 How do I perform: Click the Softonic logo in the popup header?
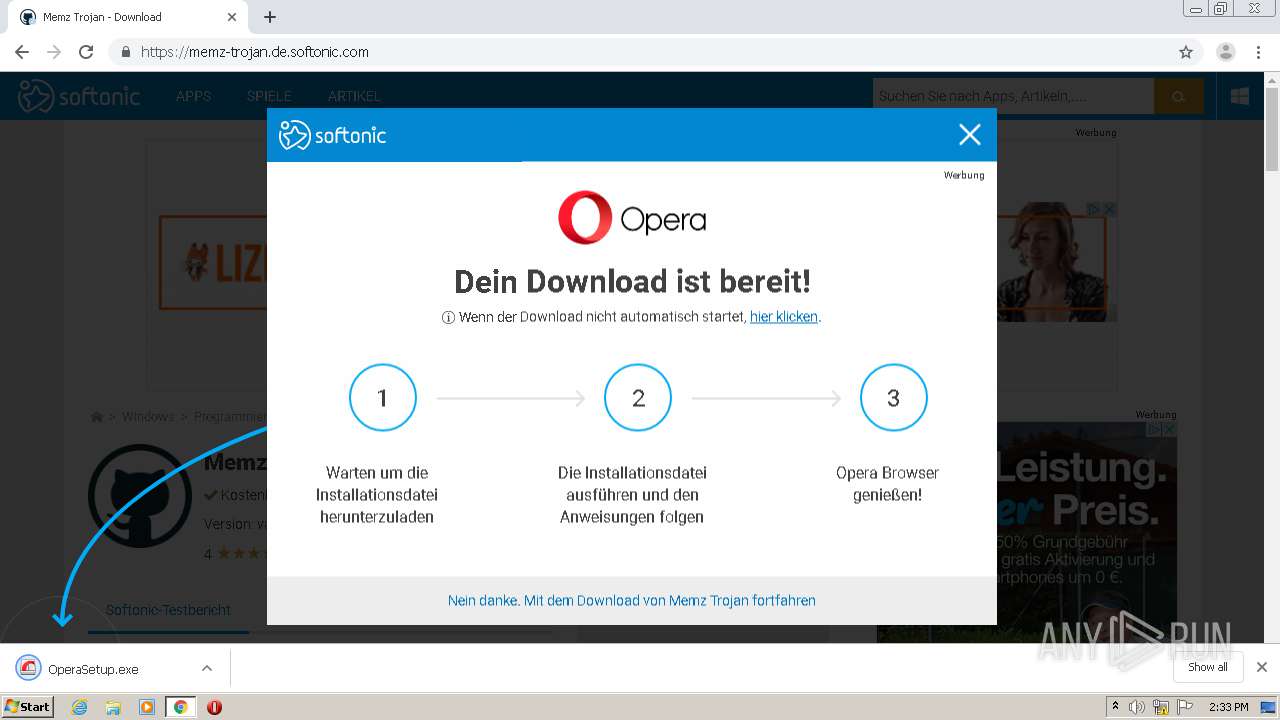click(x=332, y=135)
